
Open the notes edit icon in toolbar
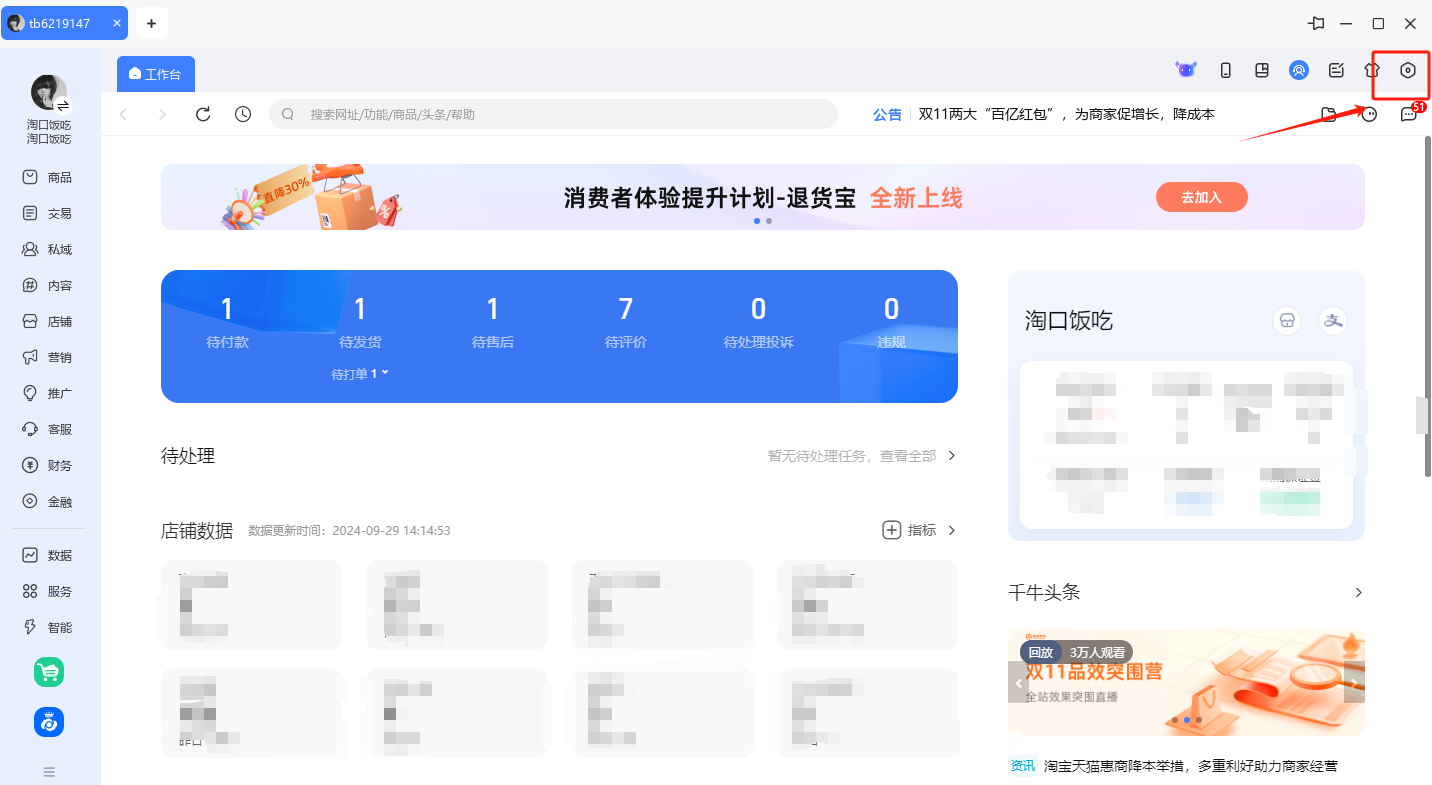click(x=1335, y=70)
